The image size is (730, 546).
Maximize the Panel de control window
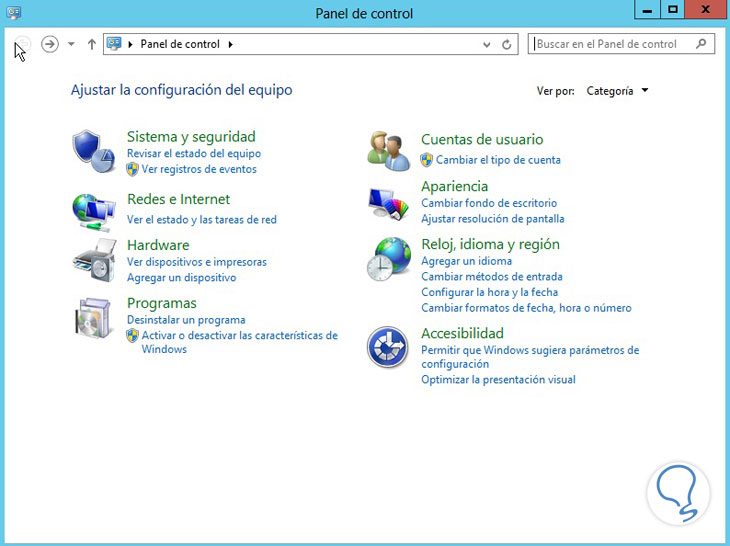pyautogui.click(x=673, y=9)
